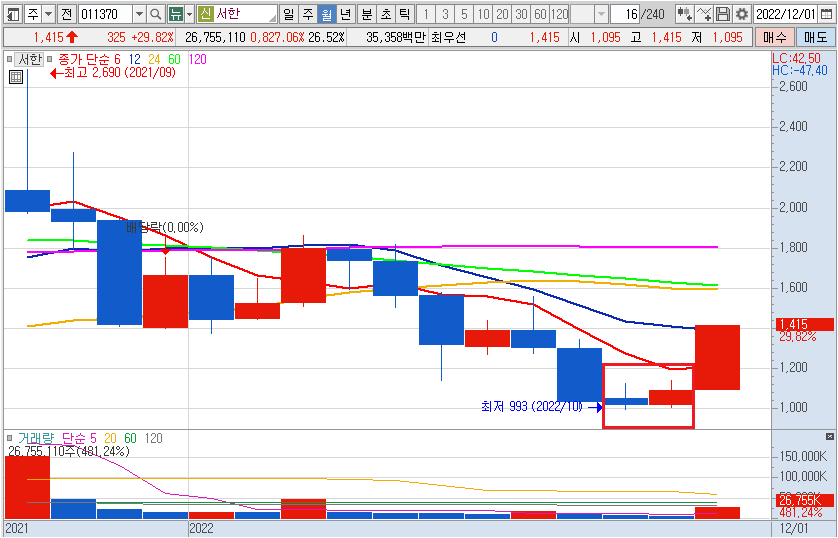Screen dimensions: 838x538
Task: Click the 2022 year label on time axis
Action: tap(201, 528)
